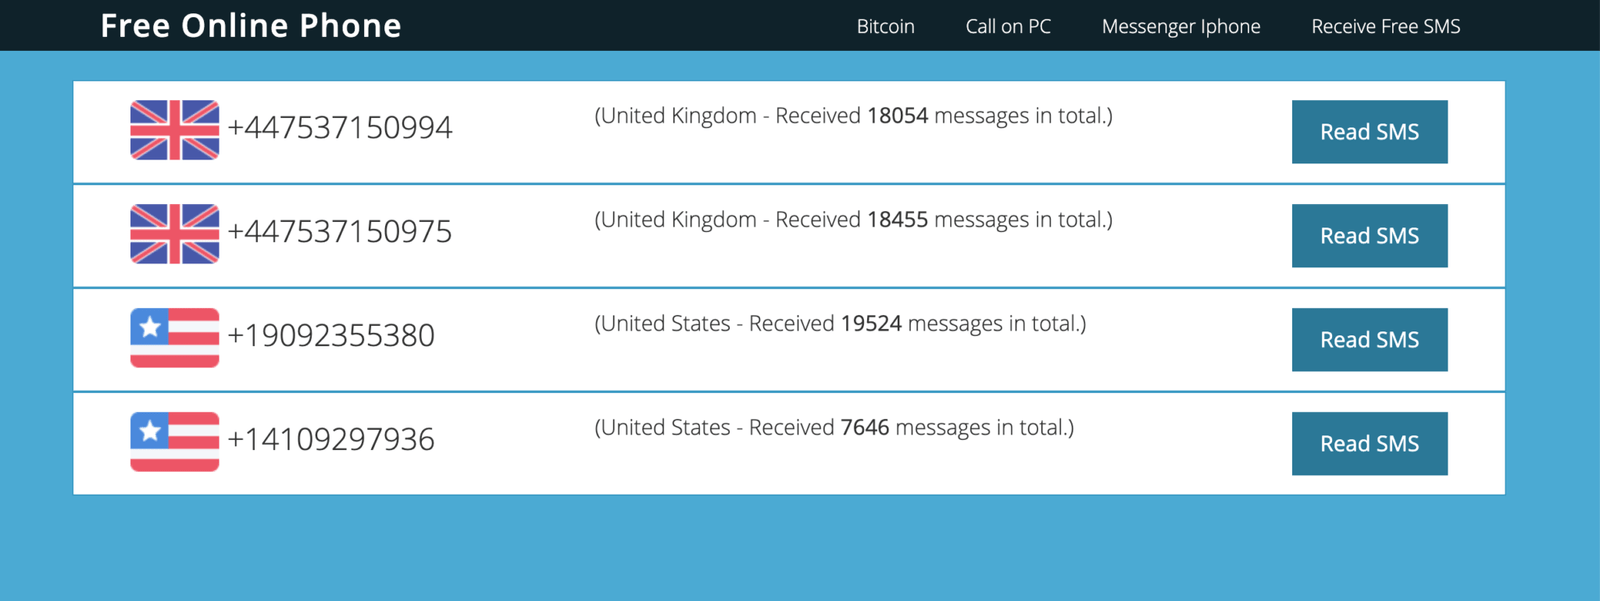
Task: Go to Call on PC page
Action: pos(1008,26)
